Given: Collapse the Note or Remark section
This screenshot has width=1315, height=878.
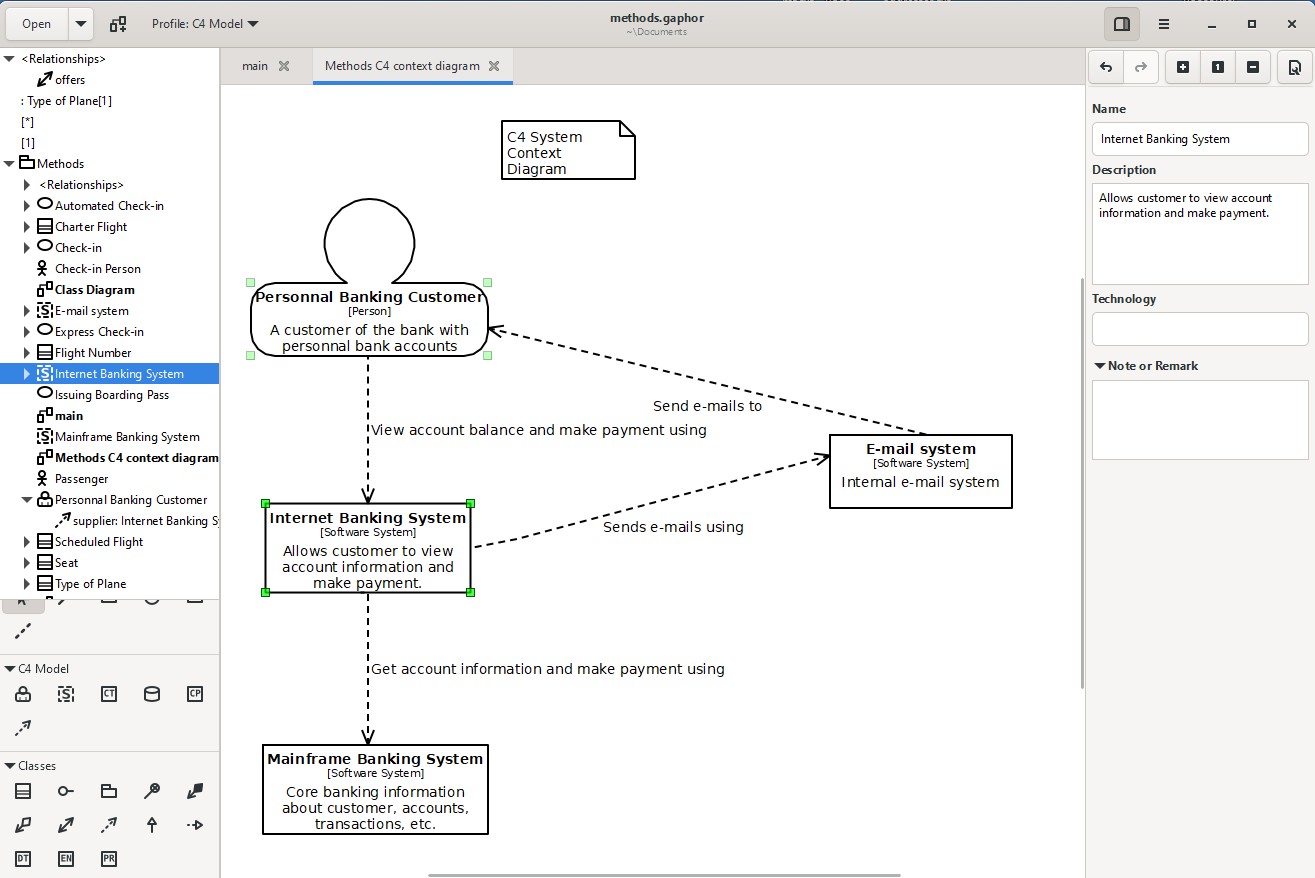Looking at the screenshot, I should click(1098, 365).
